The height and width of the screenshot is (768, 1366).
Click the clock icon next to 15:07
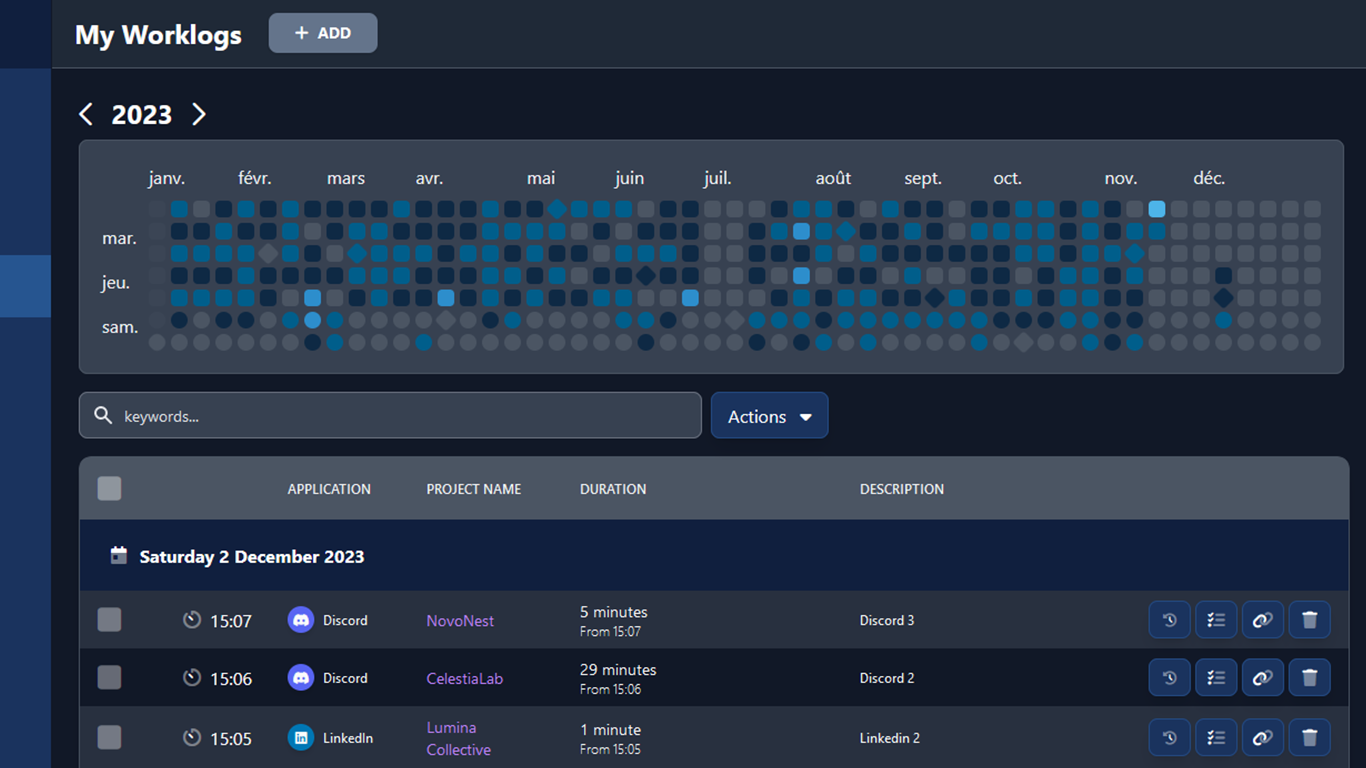coord(191,619)
